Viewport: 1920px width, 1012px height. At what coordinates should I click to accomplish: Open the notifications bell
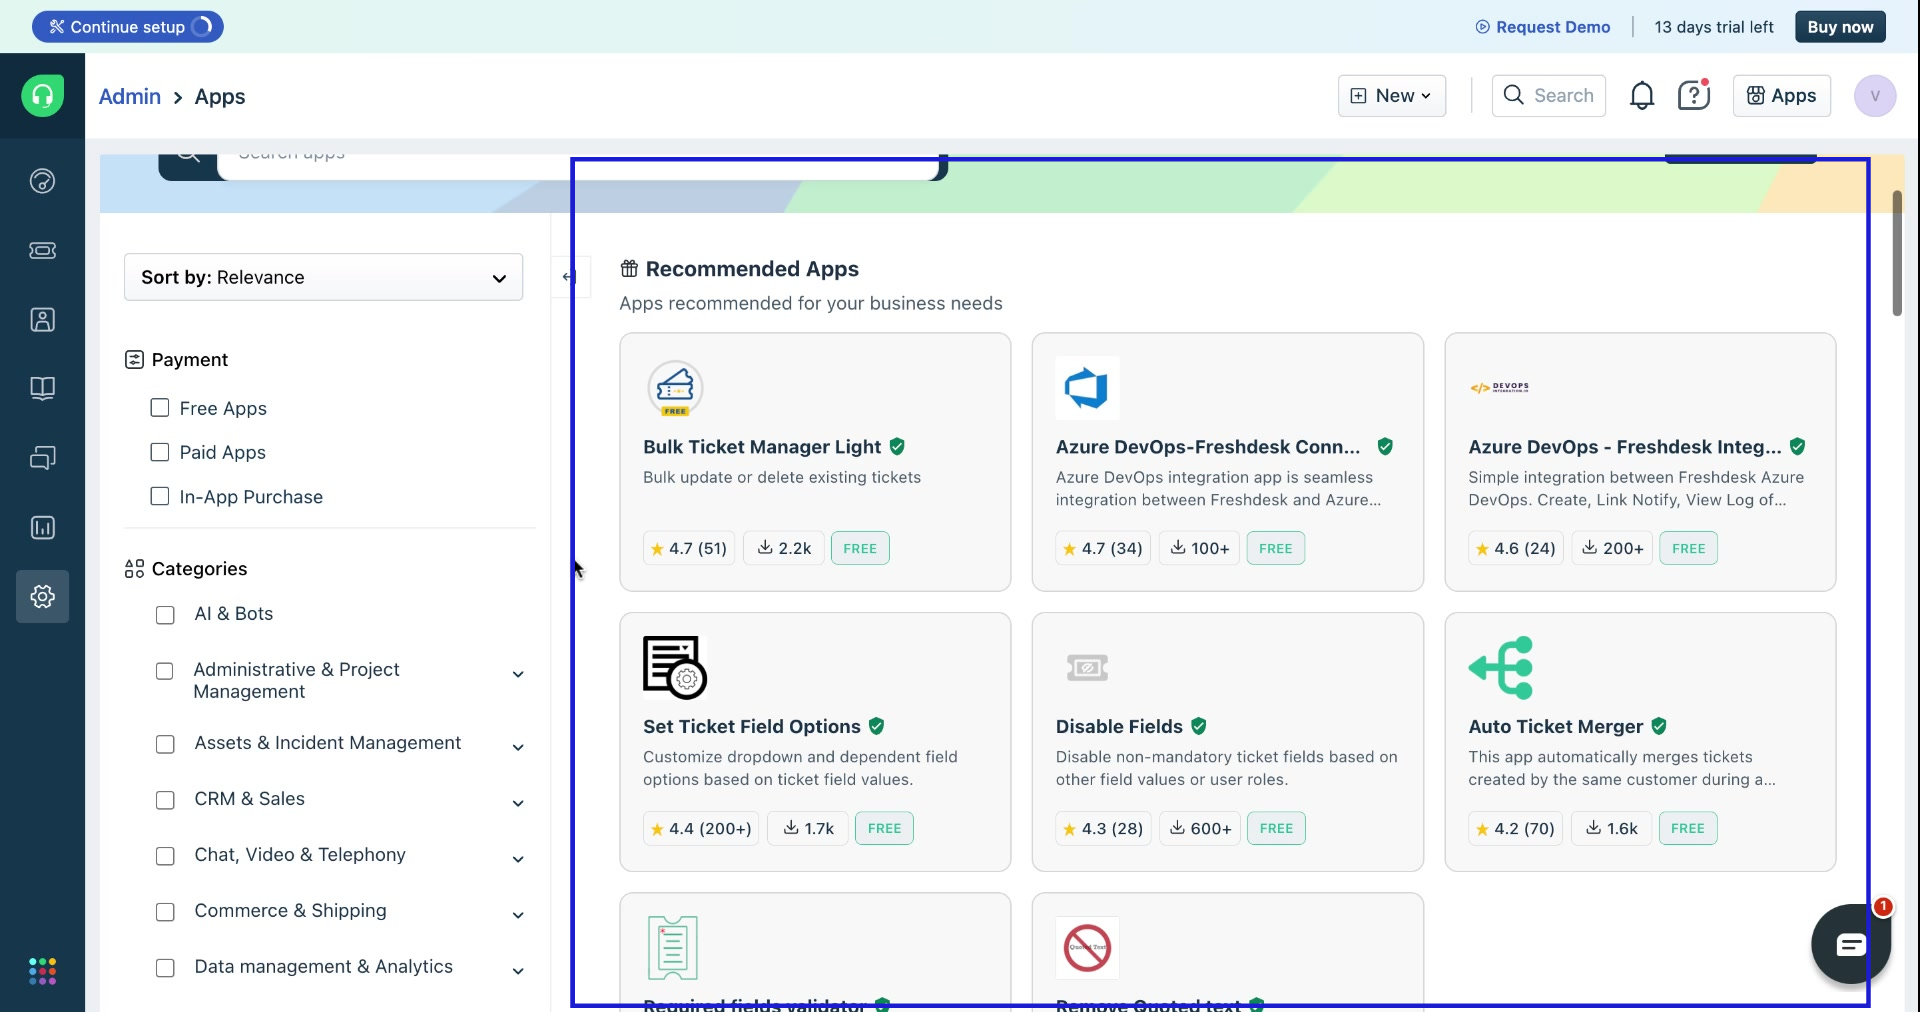[1642, 96]
